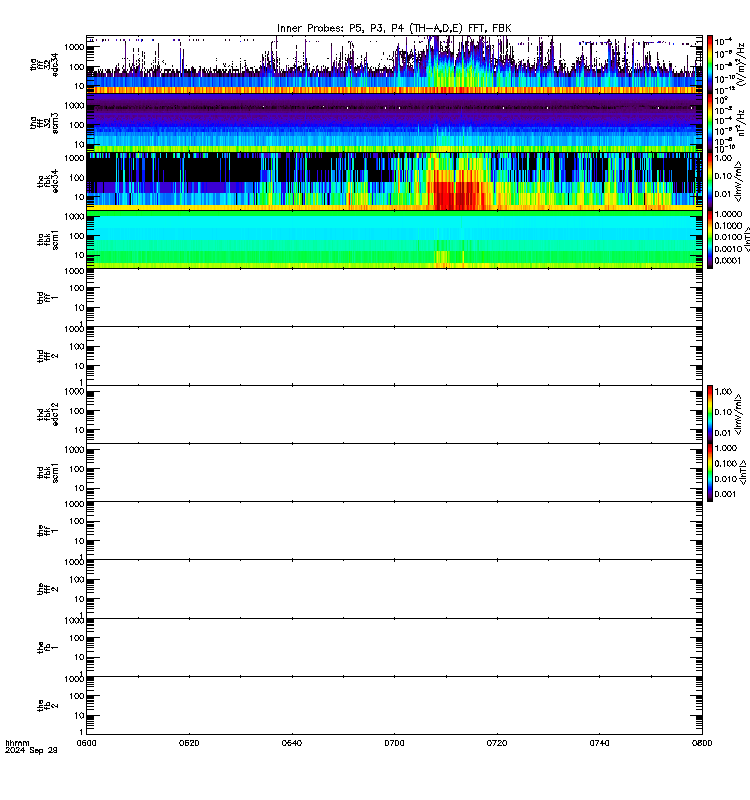The image size is (750, 800).
Task: Click the 'nT²/Hz' color bar unit label
Action: click(742, 123)
